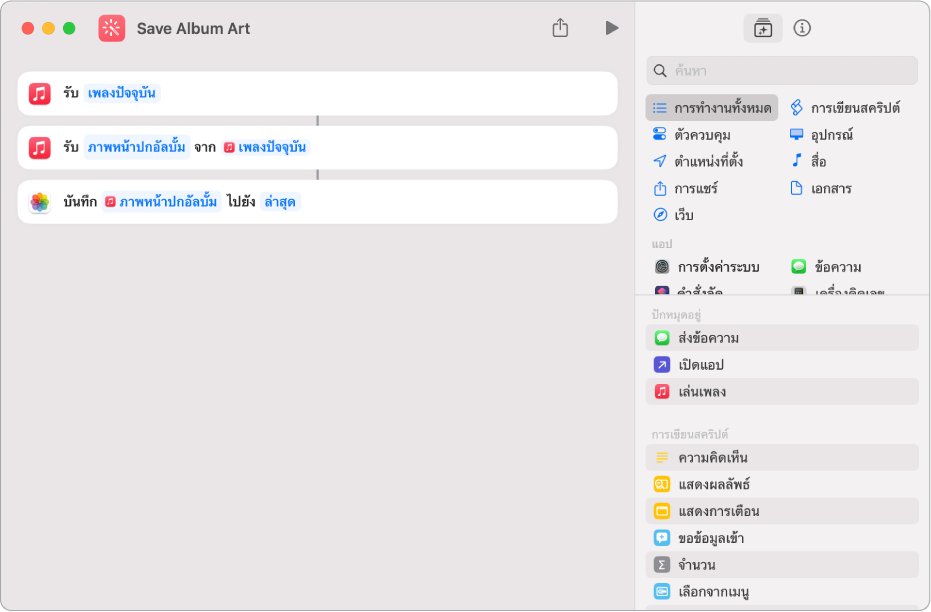
Task: Change ภาพหน้าปกอัลบั้ม parameter in second action
Action: 137,147
